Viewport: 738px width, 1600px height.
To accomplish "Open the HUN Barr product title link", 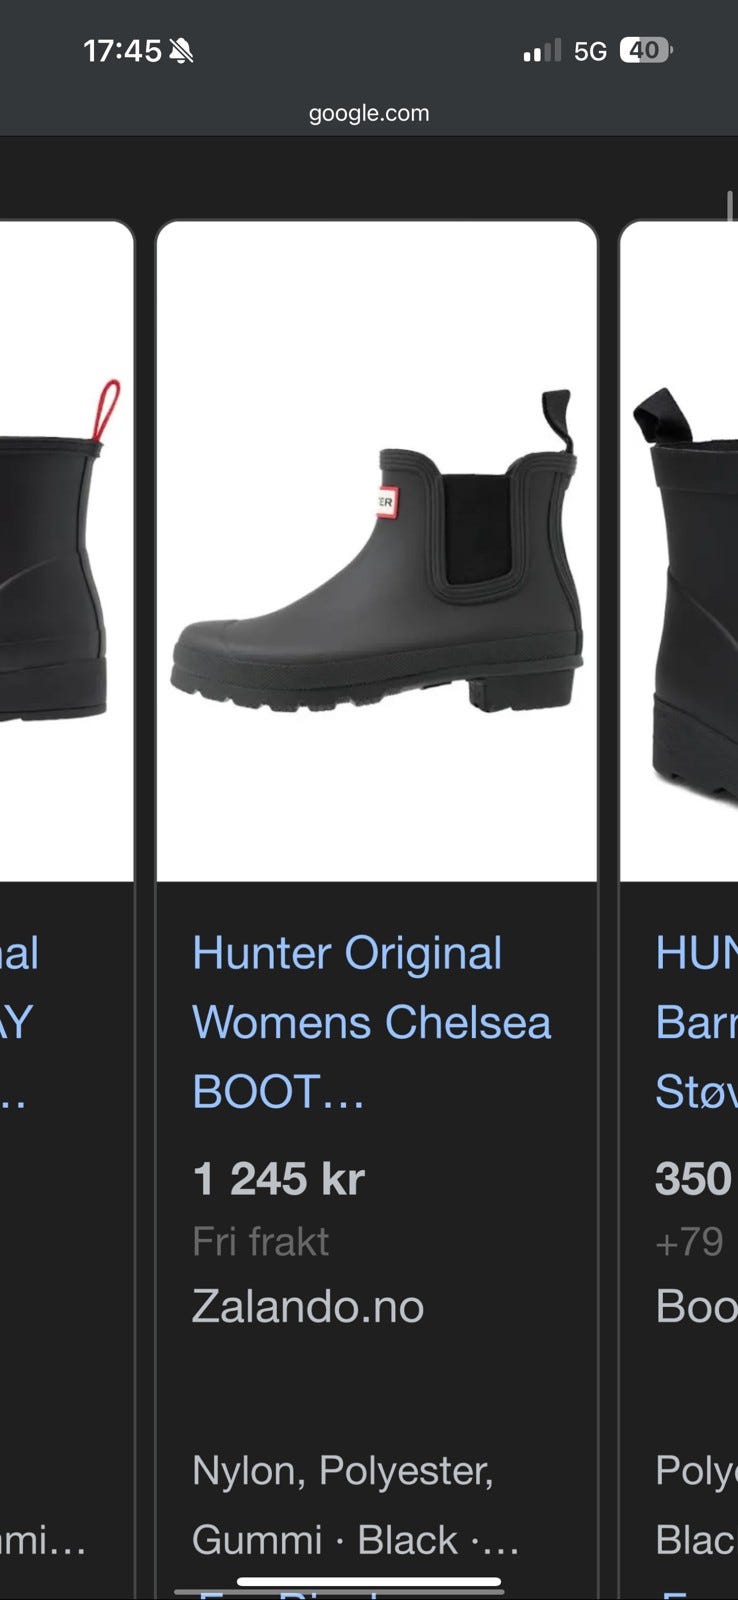I will (x=696, y=1022).
